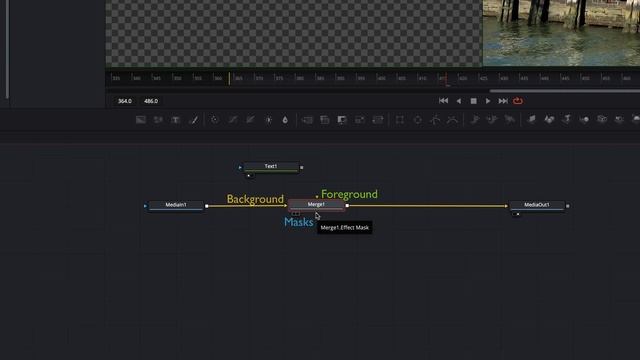Click the yellow playhead on the time ruler
Screen dimensions: 640x360
(x=229, y=78)
